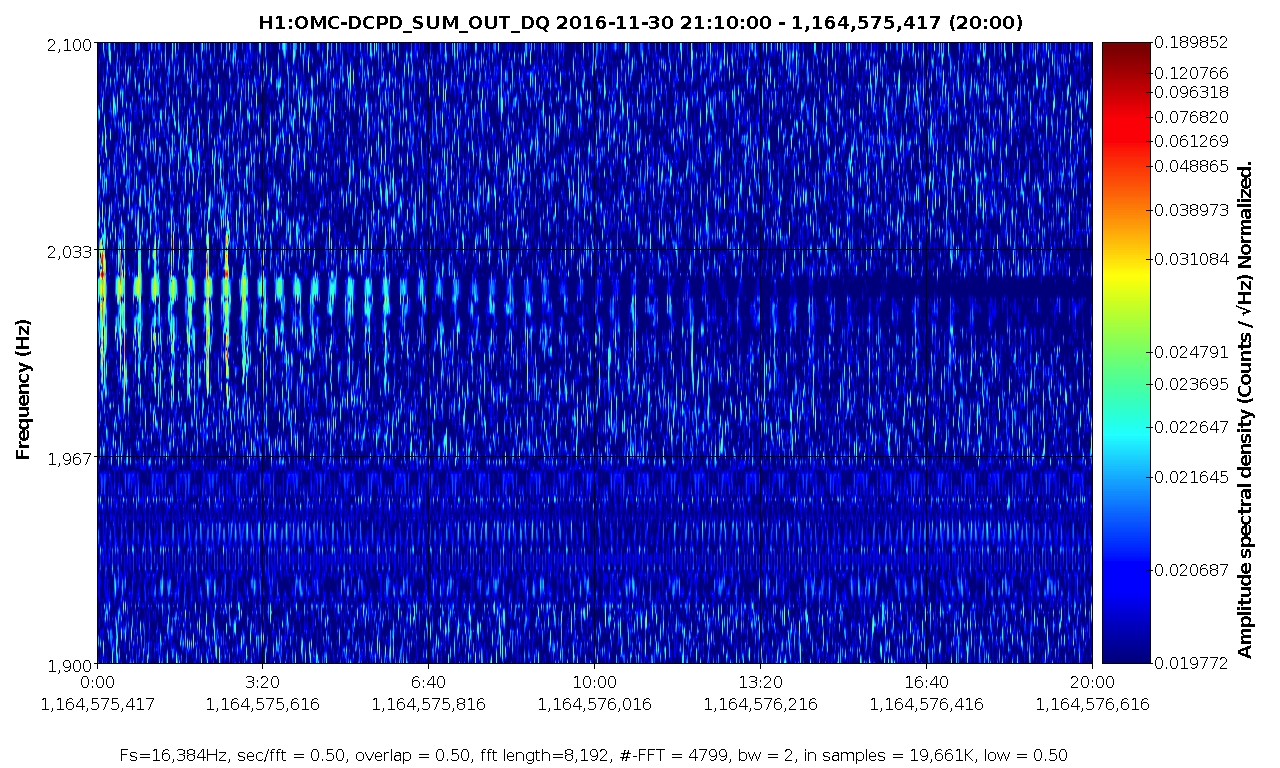Select GPS time 1,164,575,616
The width and height of the screenshot is (1280, 768).
click(x=262, y=704)
